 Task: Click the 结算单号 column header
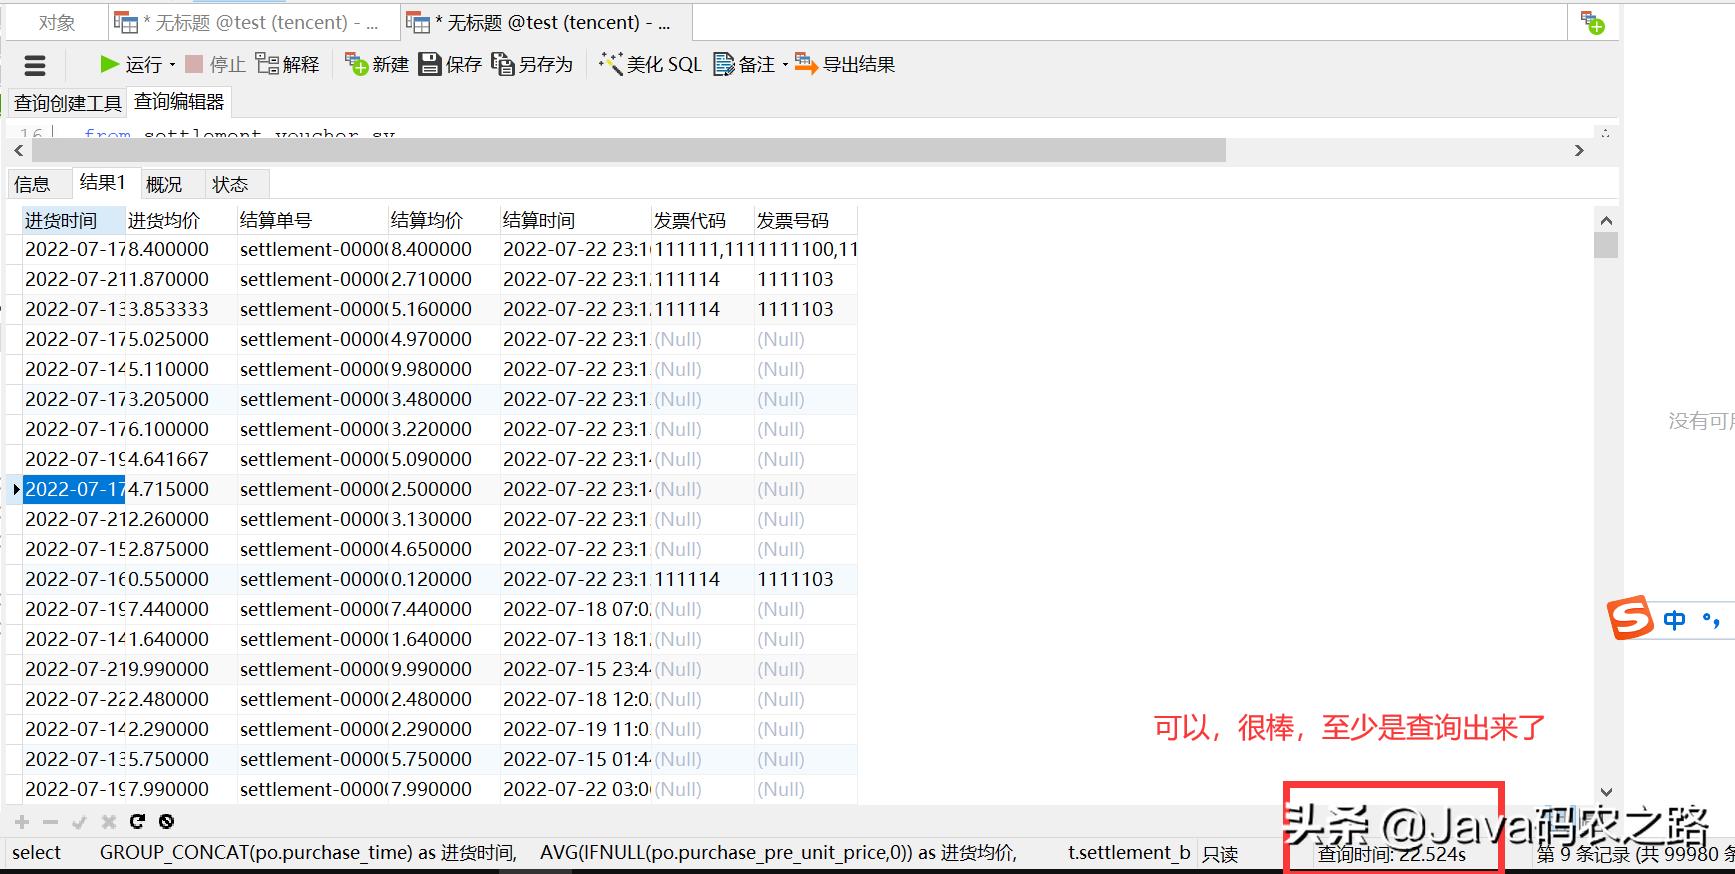click(312, 220)
